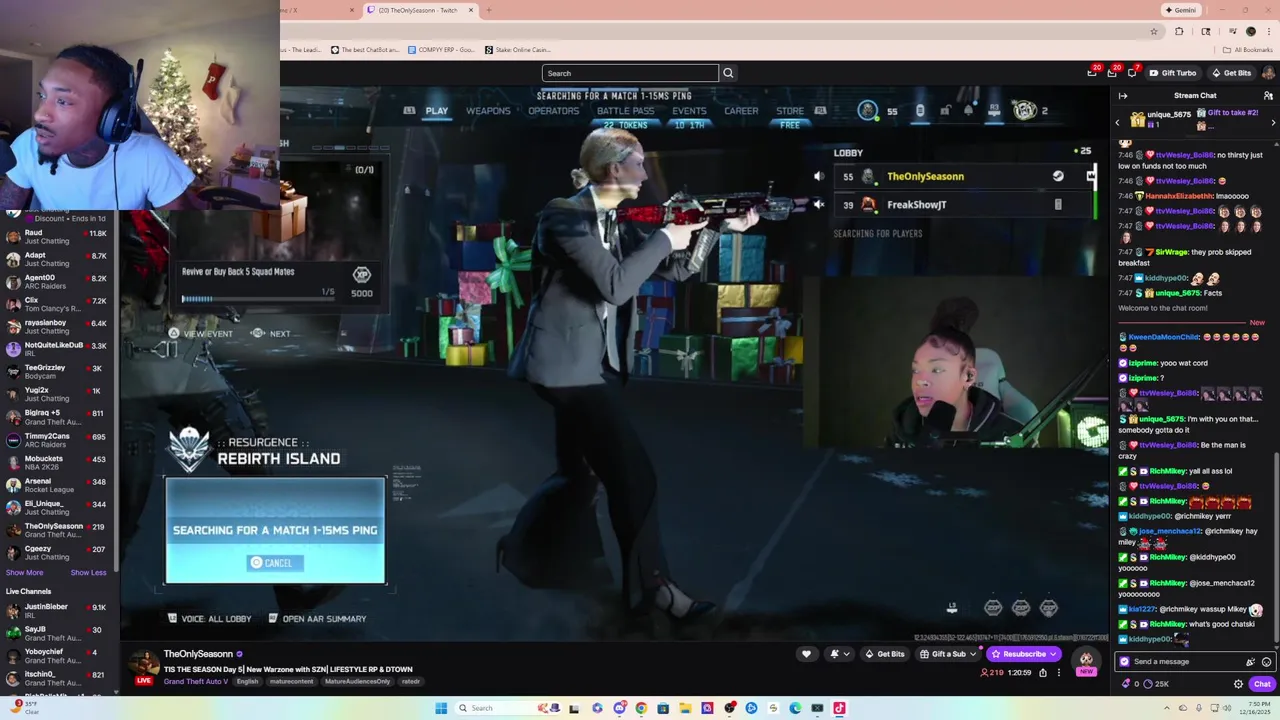Image resolution: width=1280 pixels, height=720 pixels.
Task: Toggle the volume icon in system tray
Action: point(1229,708)
